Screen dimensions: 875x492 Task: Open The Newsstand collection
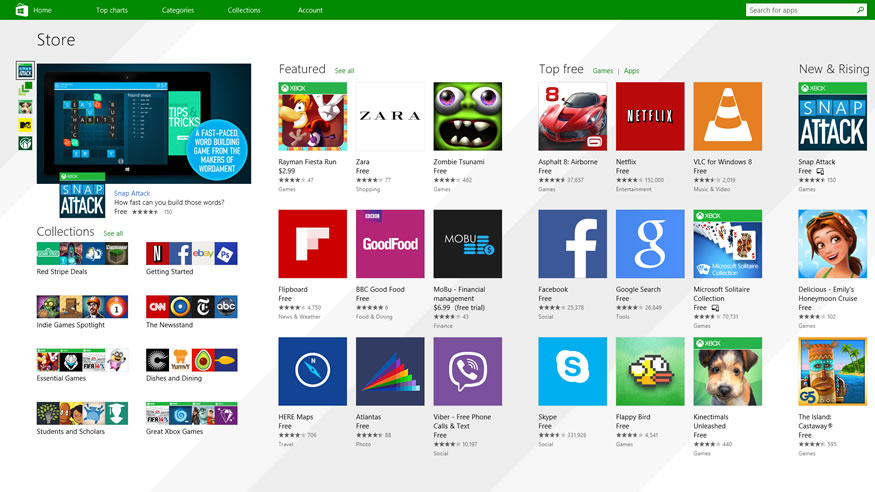[191, 307]
